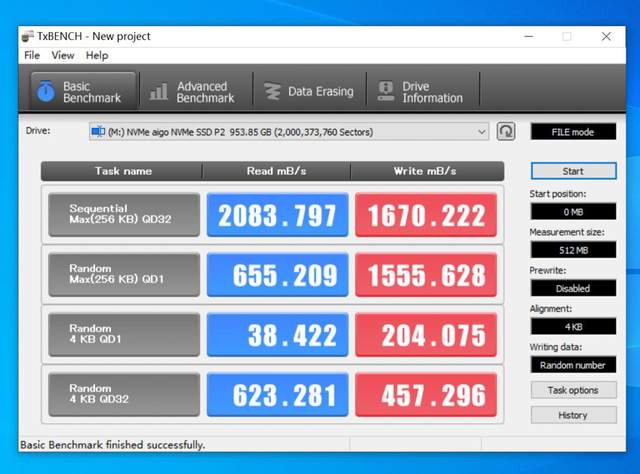Open the View menu
The image size is (640, 474).
[x=62, y=55]
